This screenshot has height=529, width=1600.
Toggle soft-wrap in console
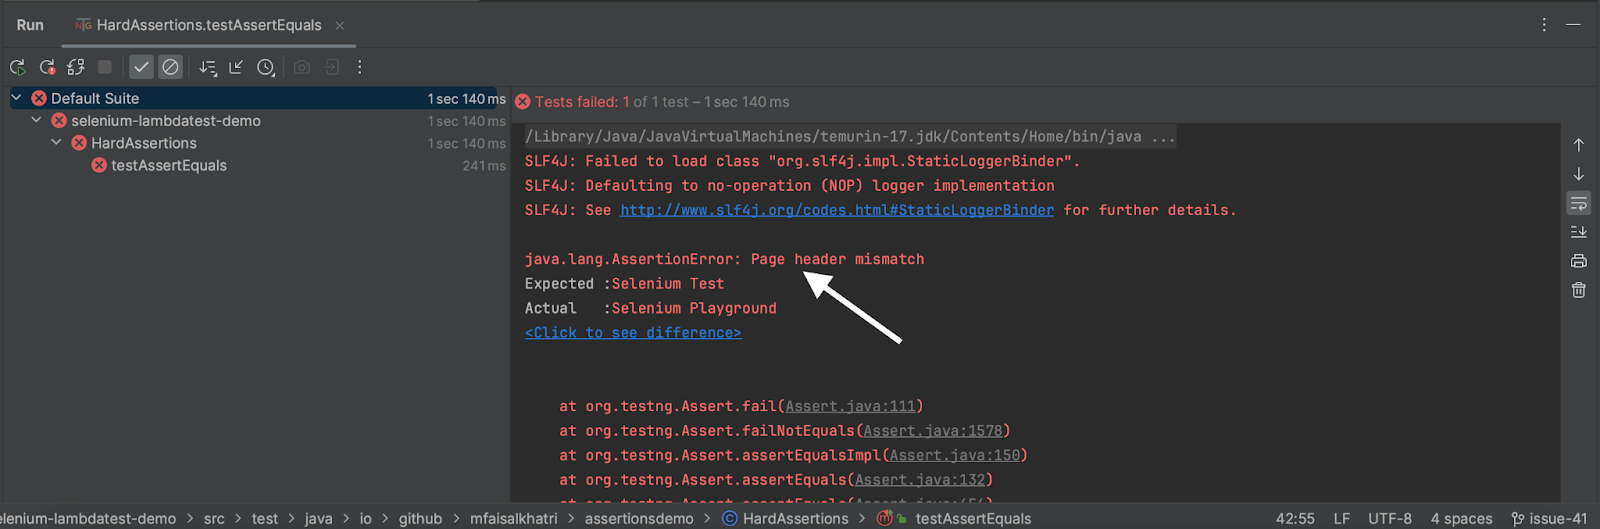point(1578,203)
